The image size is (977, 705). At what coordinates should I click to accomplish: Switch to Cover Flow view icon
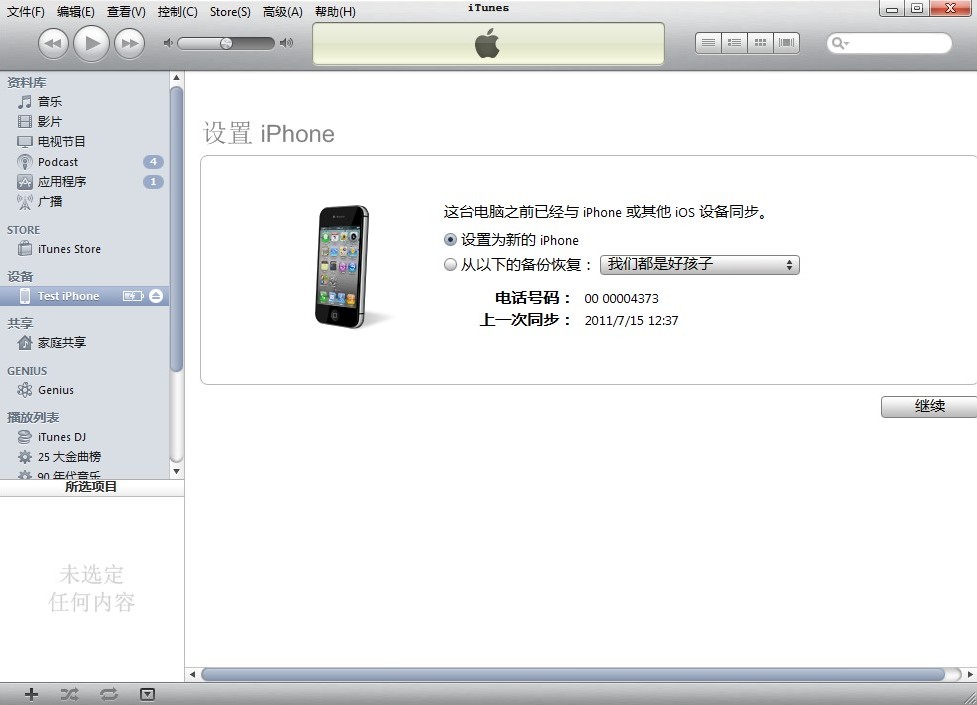click(x=786, y=43)
